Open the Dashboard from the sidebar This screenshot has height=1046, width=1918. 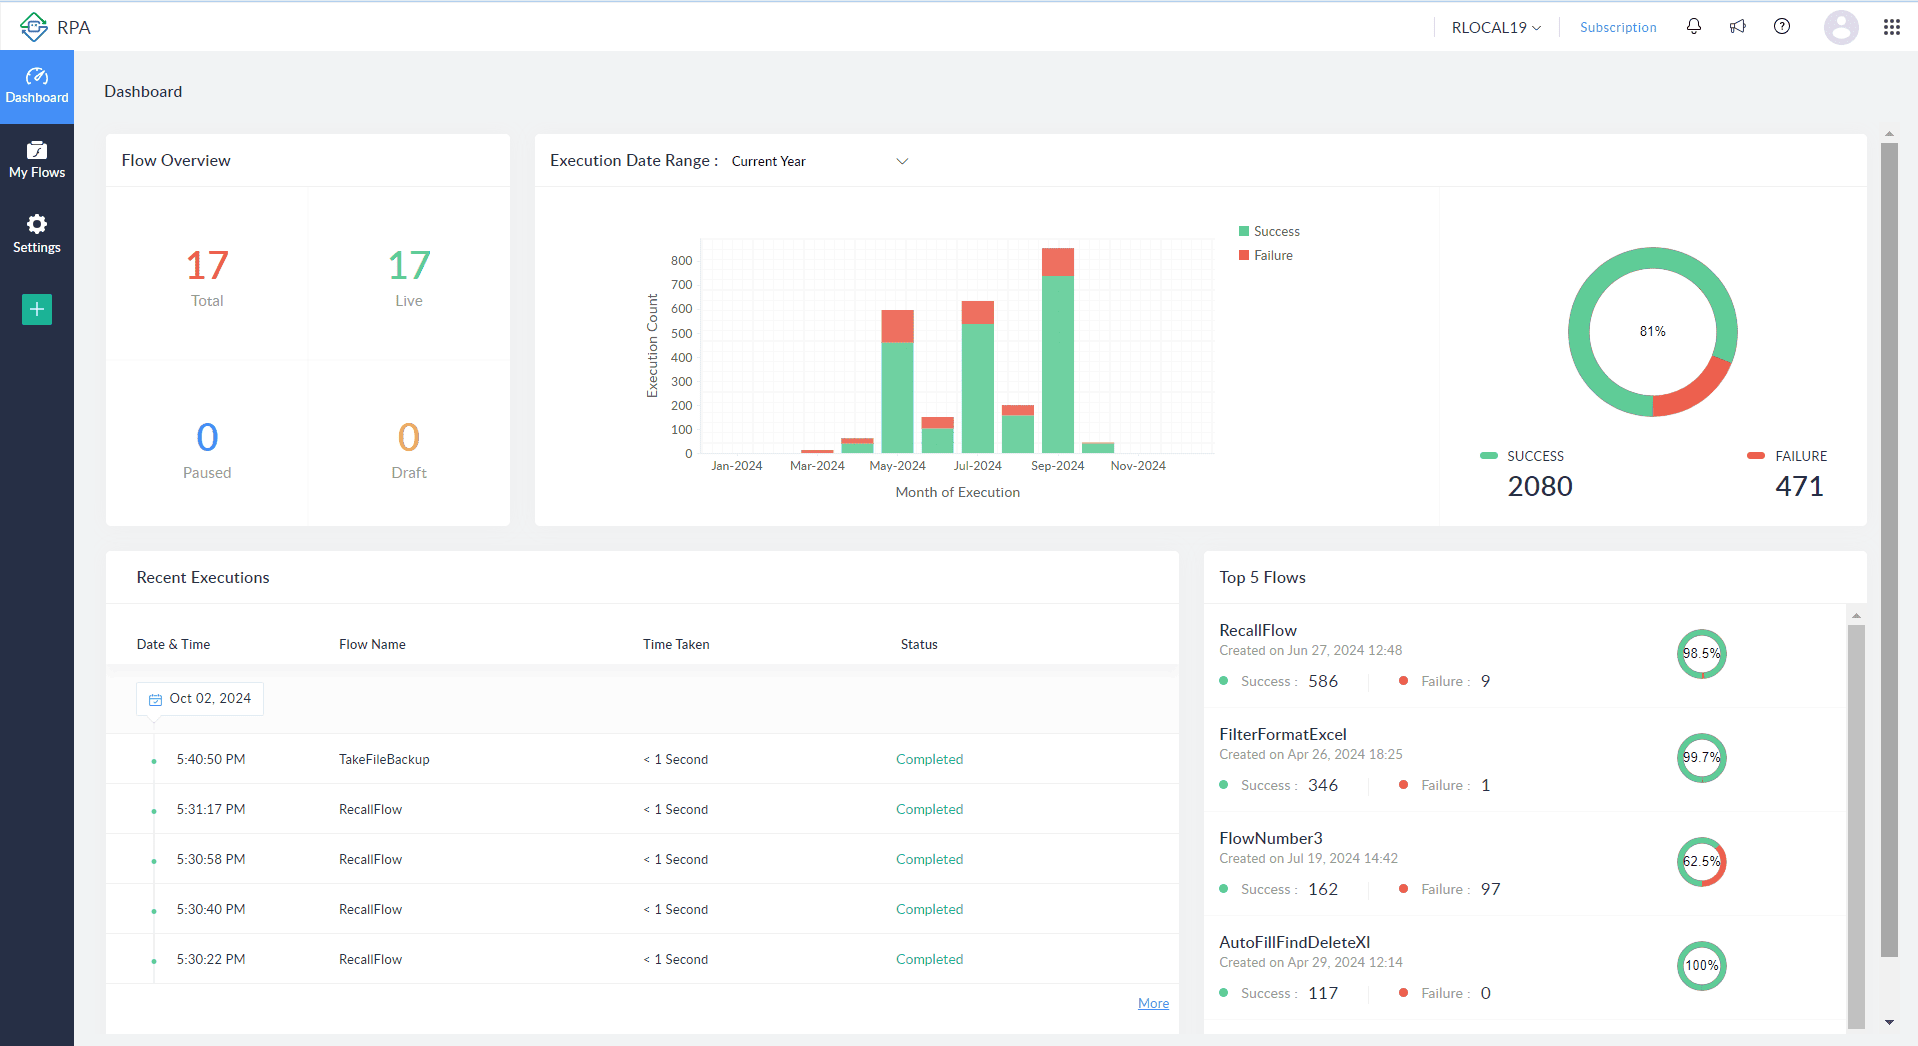[x=36, y=86]
